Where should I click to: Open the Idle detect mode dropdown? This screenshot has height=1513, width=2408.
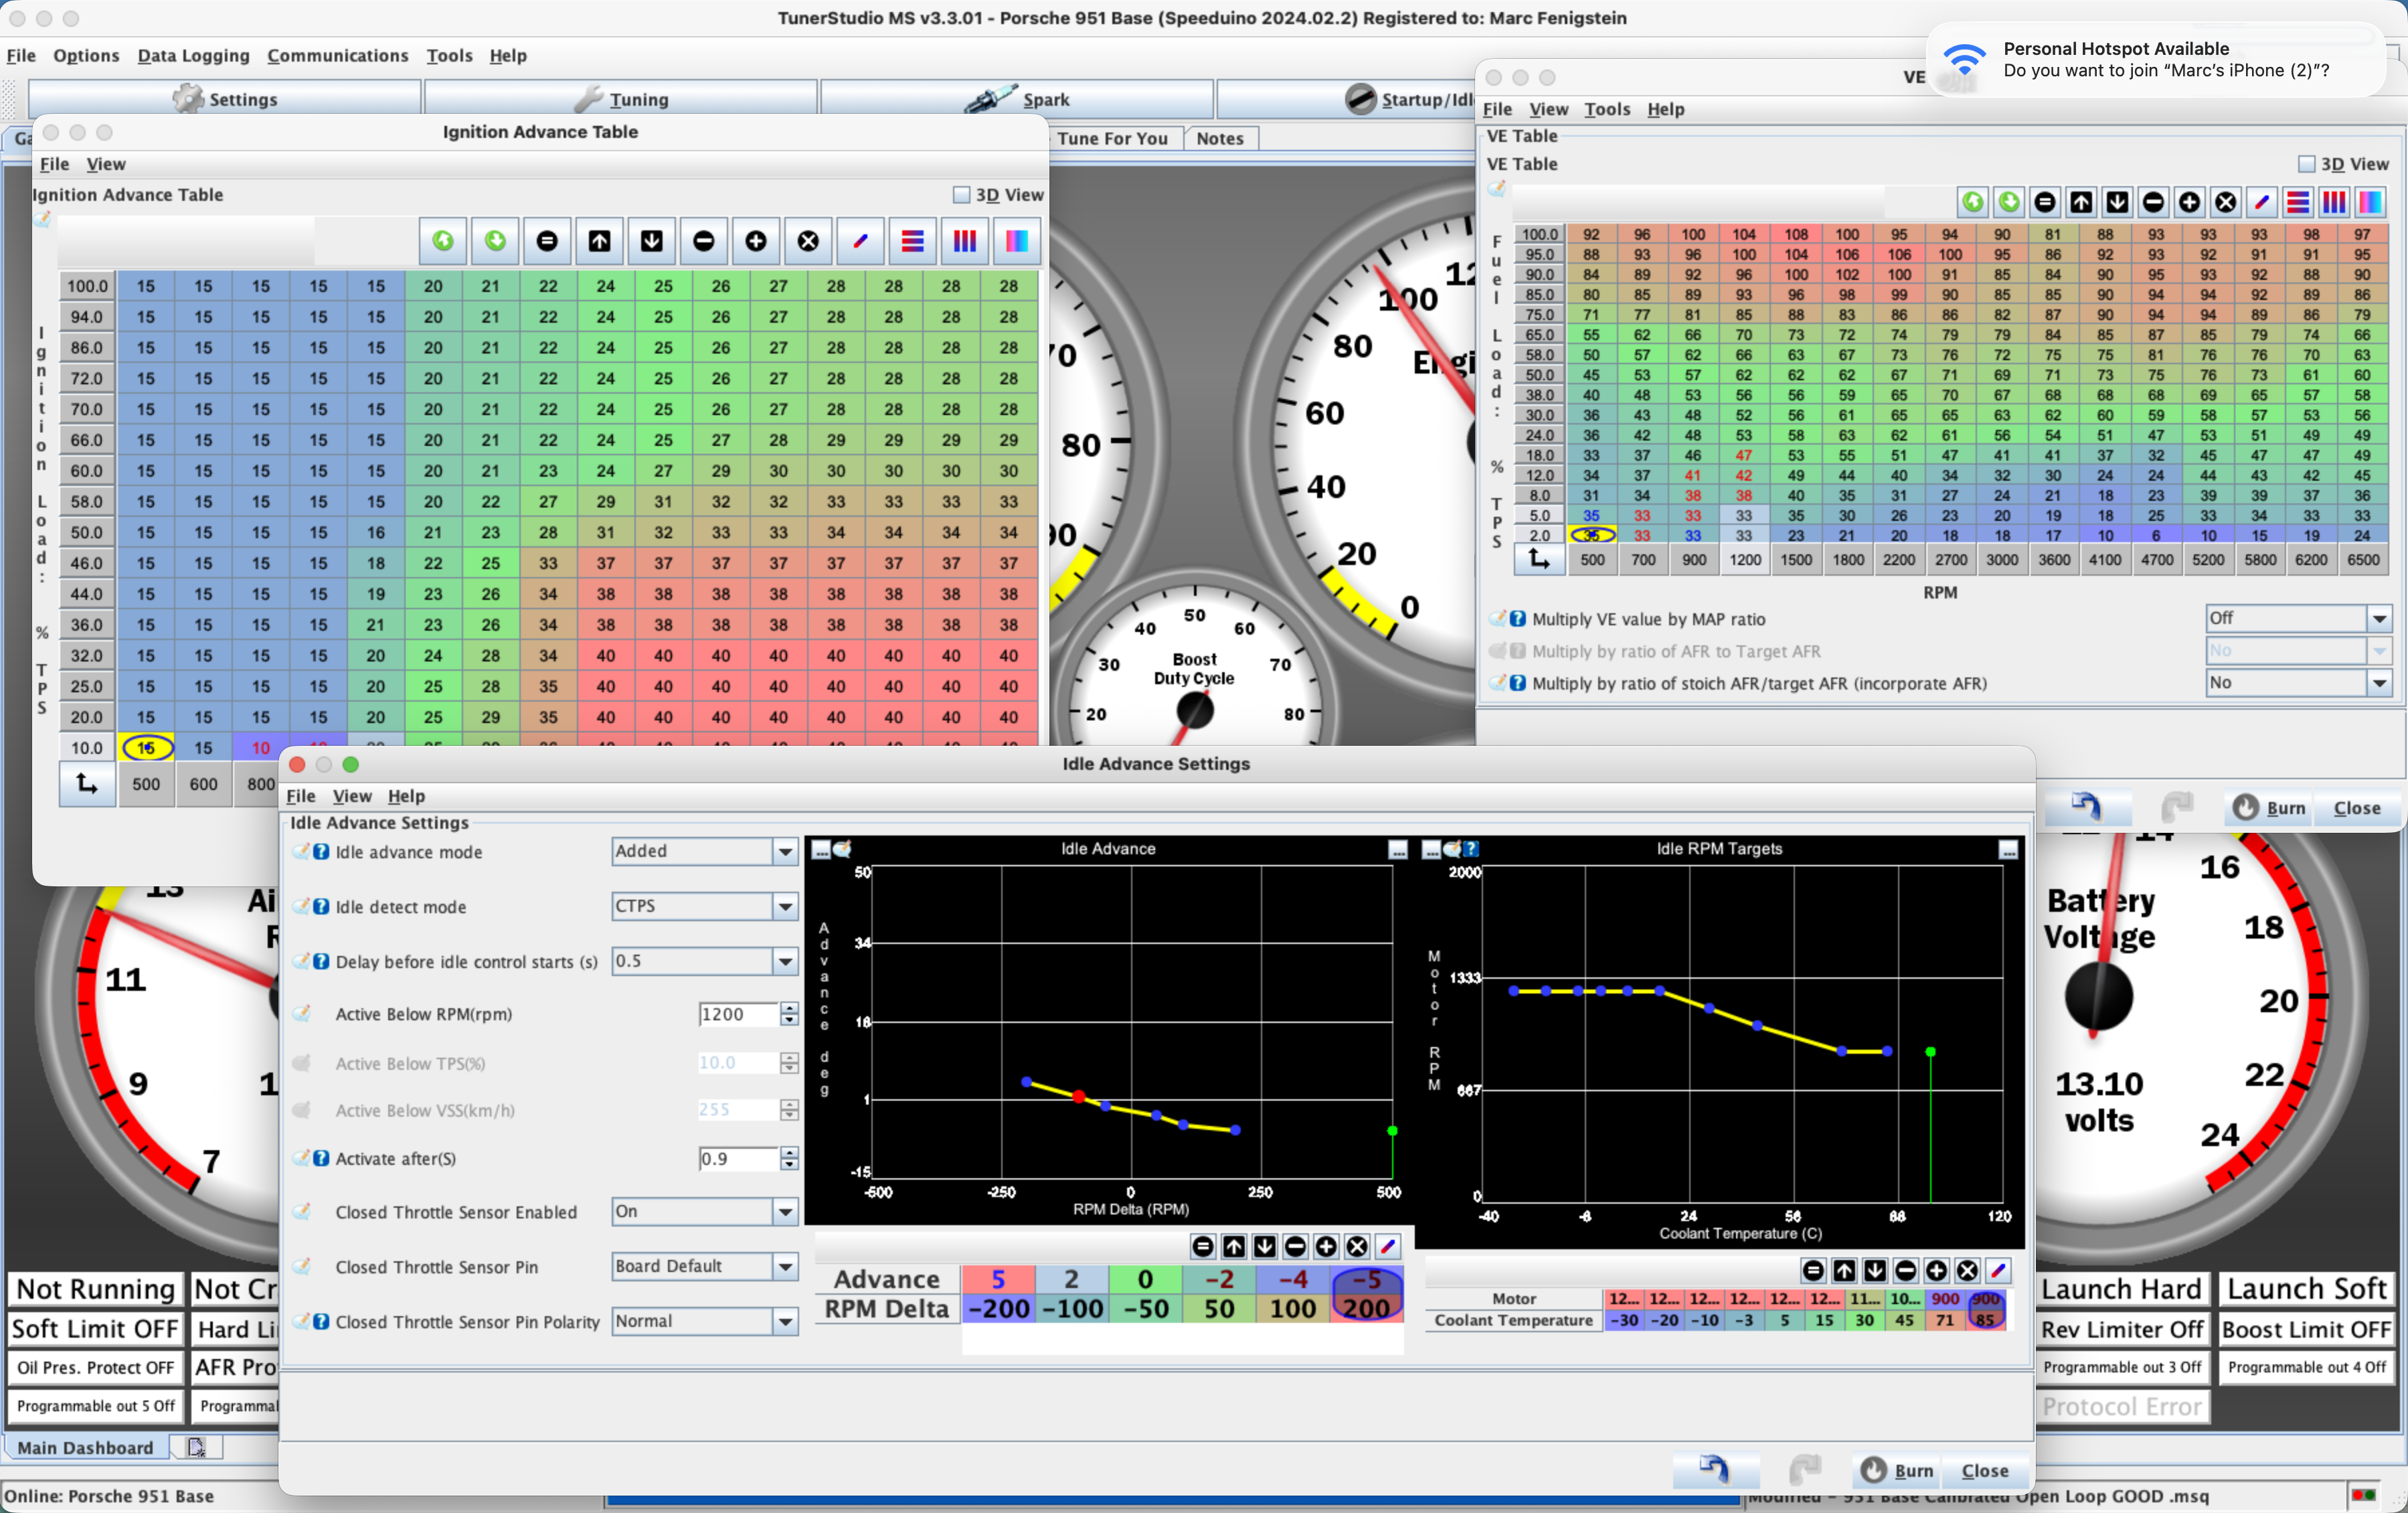coord(703,906)
